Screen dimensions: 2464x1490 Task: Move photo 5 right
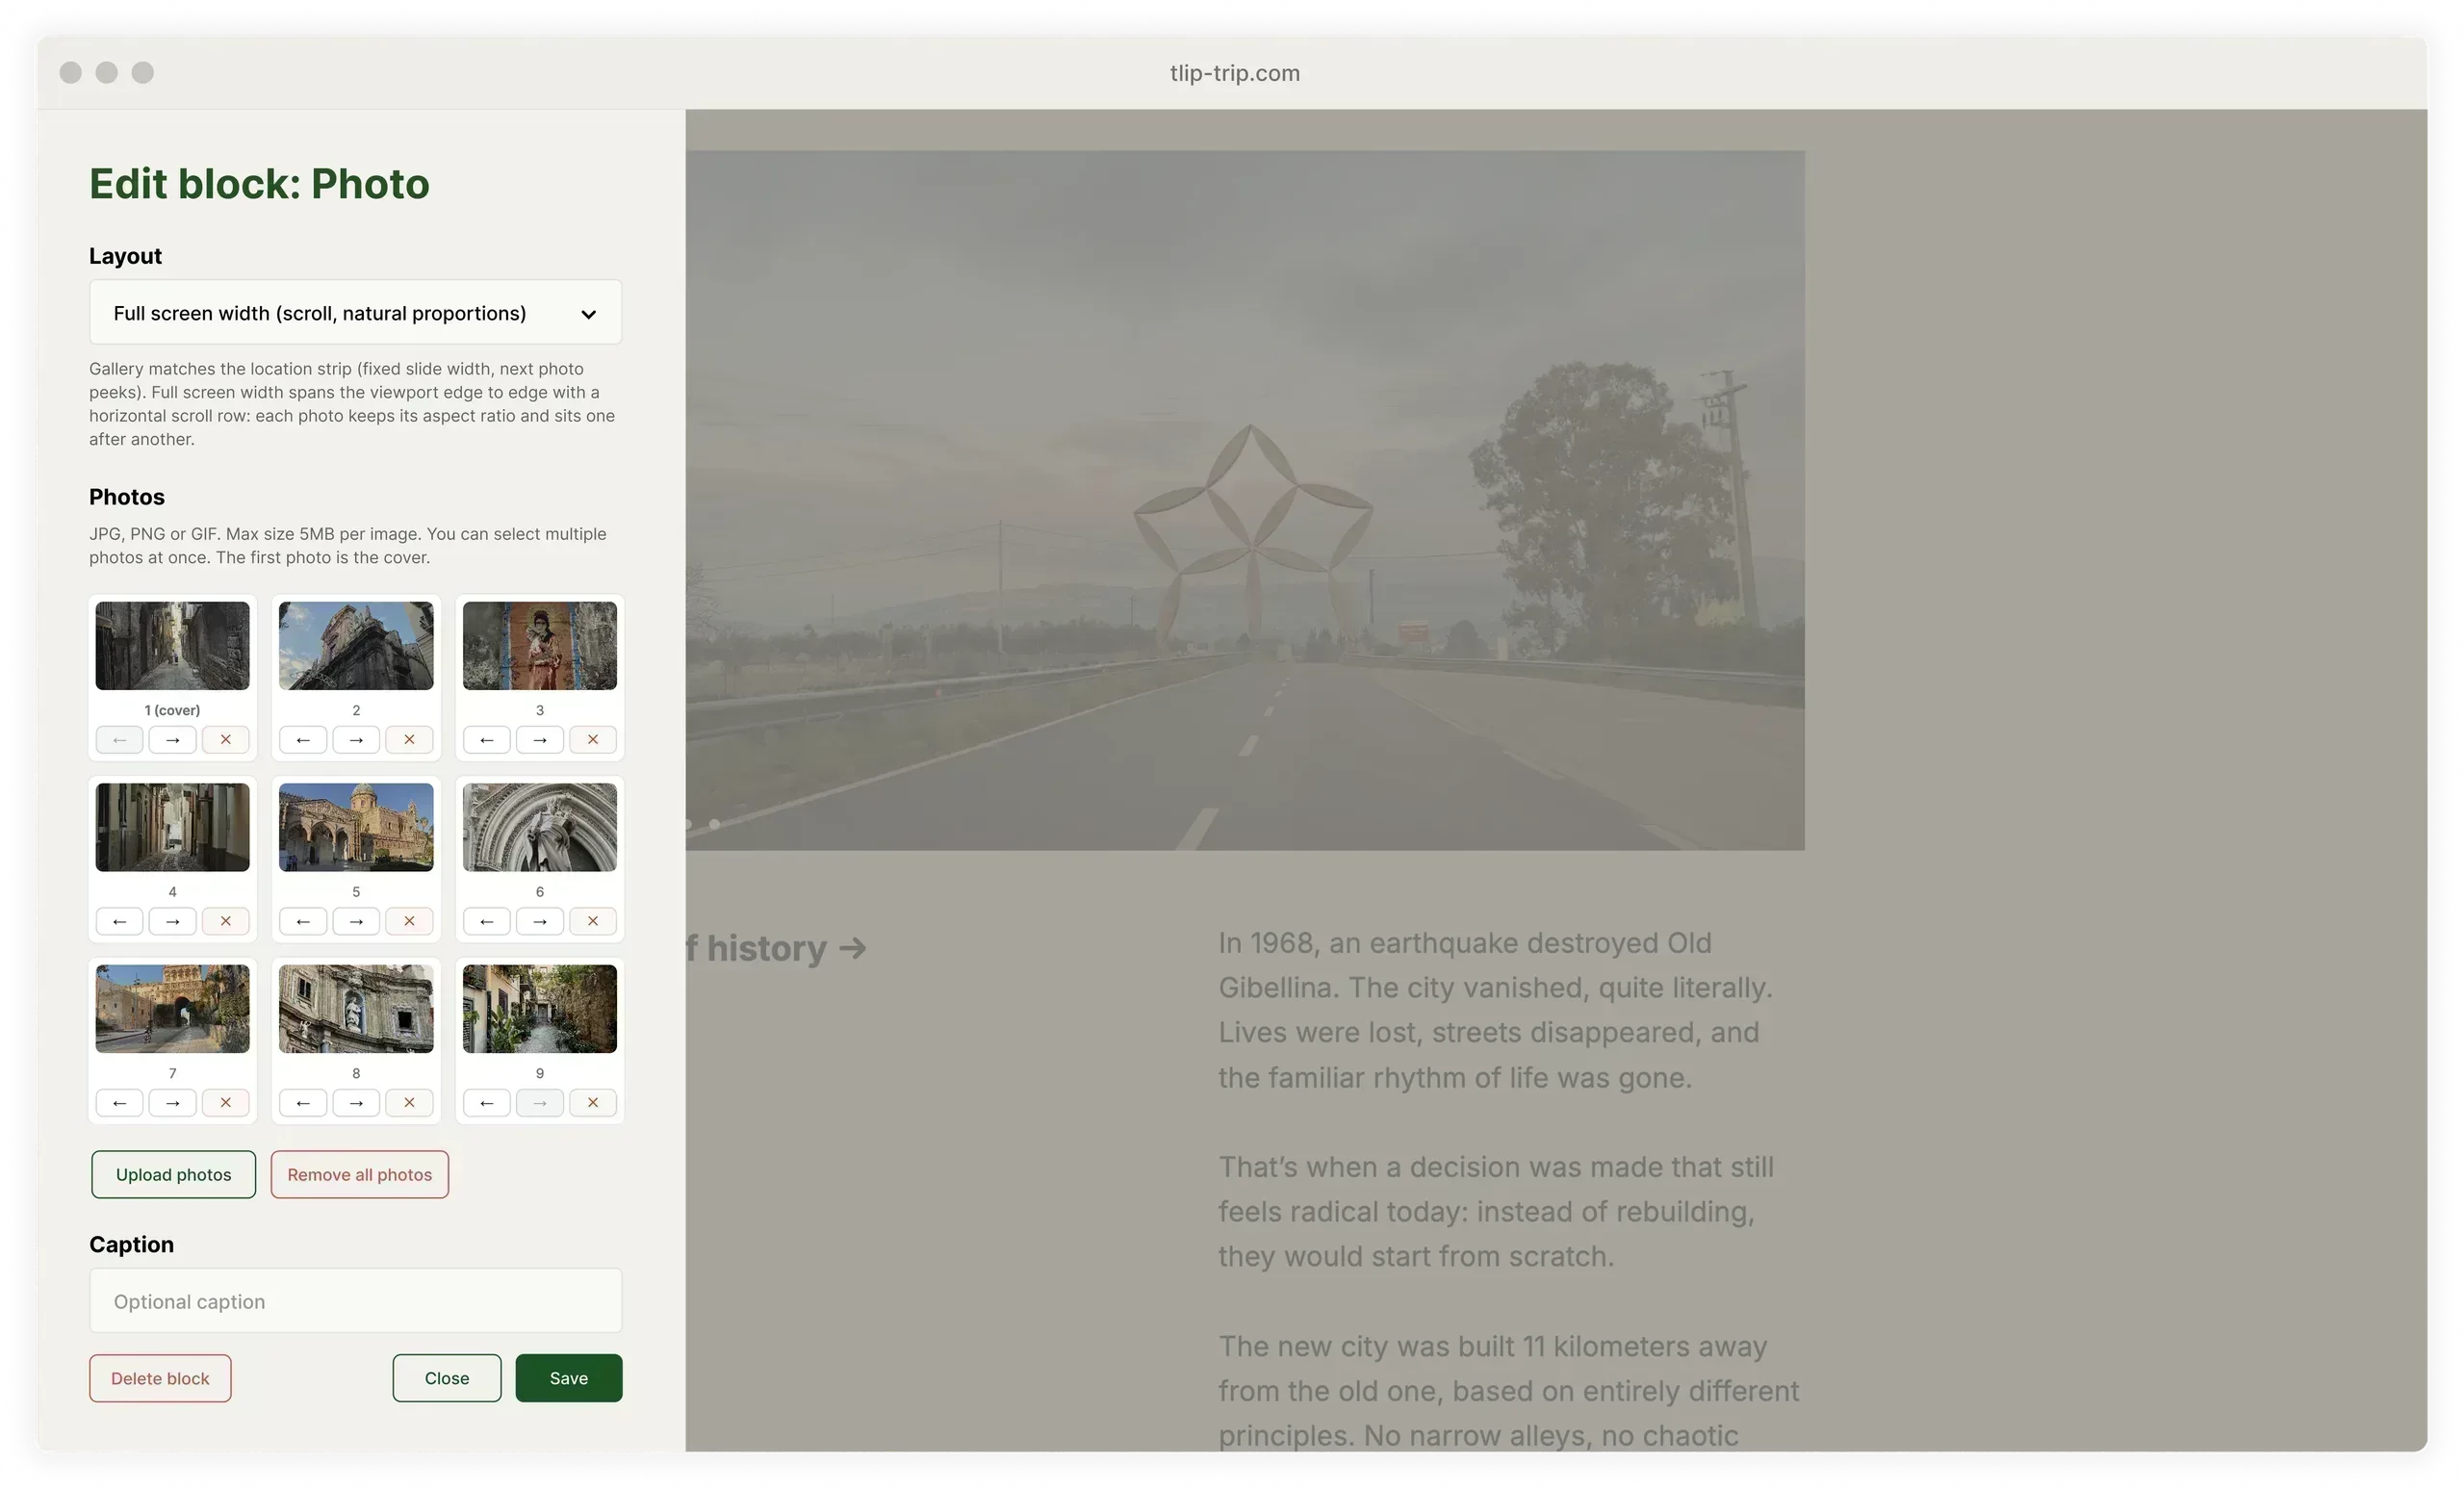point(356,921)
